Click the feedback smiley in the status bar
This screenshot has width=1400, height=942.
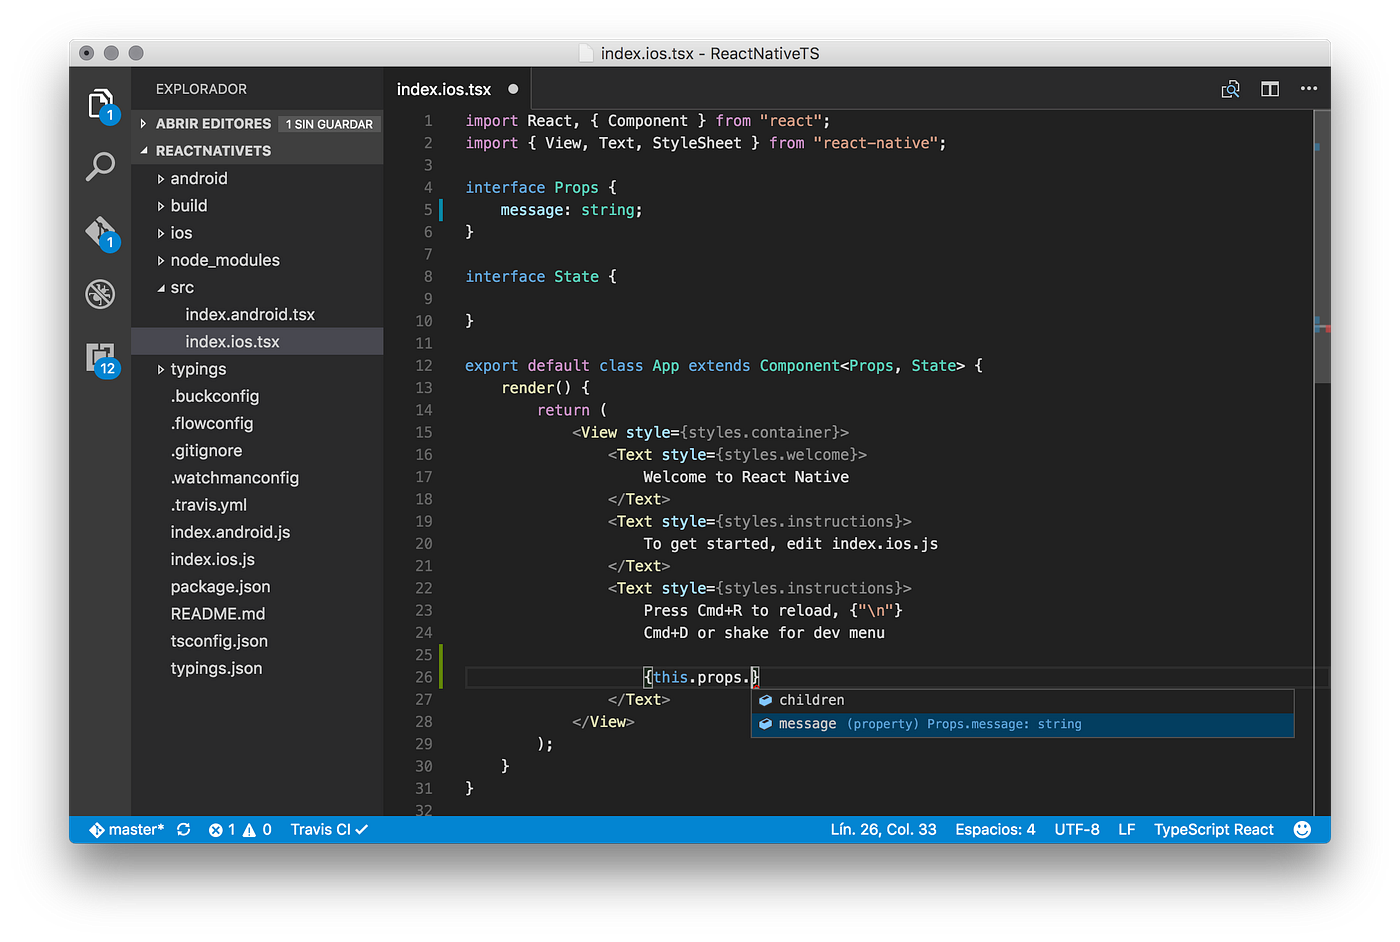(x=1302, y=829)
